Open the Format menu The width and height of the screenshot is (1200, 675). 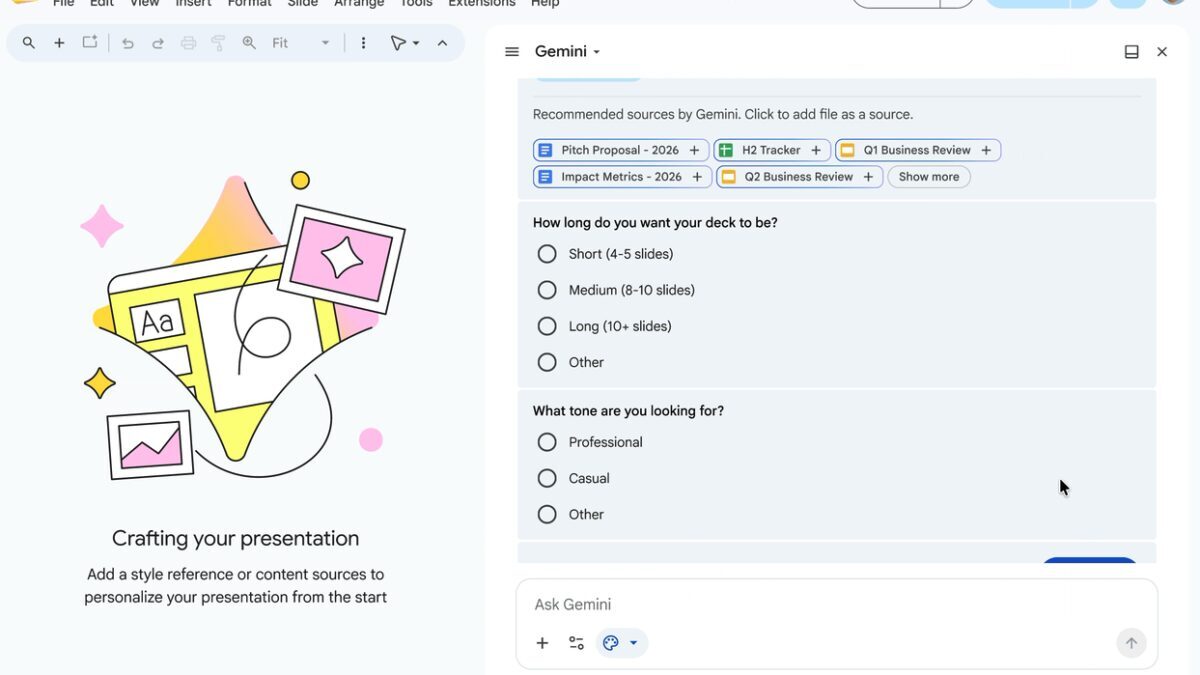[x=249, y=3]
